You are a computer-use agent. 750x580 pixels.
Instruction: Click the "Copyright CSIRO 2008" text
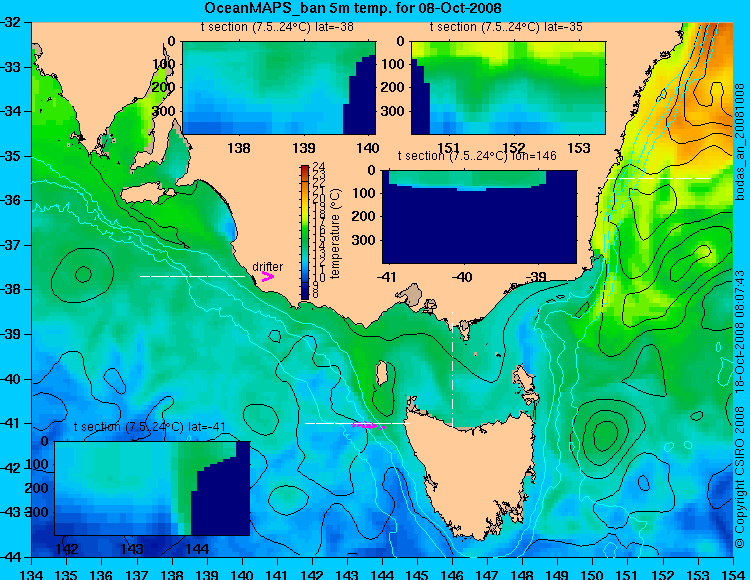point(740,475)
